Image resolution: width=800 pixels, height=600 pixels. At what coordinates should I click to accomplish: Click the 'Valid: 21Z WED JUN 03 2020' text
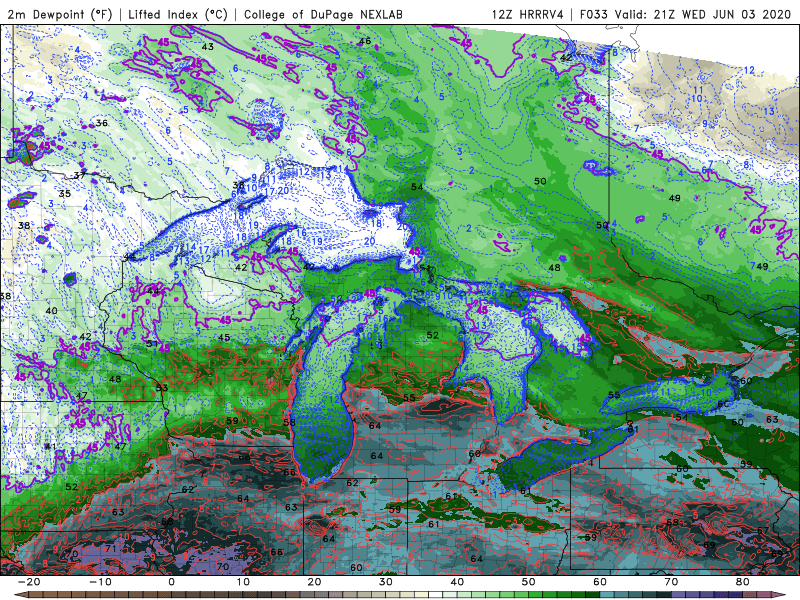(702, 15)
